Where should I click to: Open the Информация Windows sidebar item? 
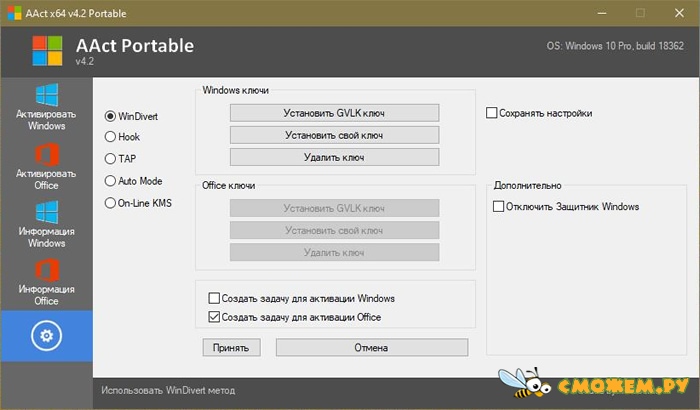46,224
